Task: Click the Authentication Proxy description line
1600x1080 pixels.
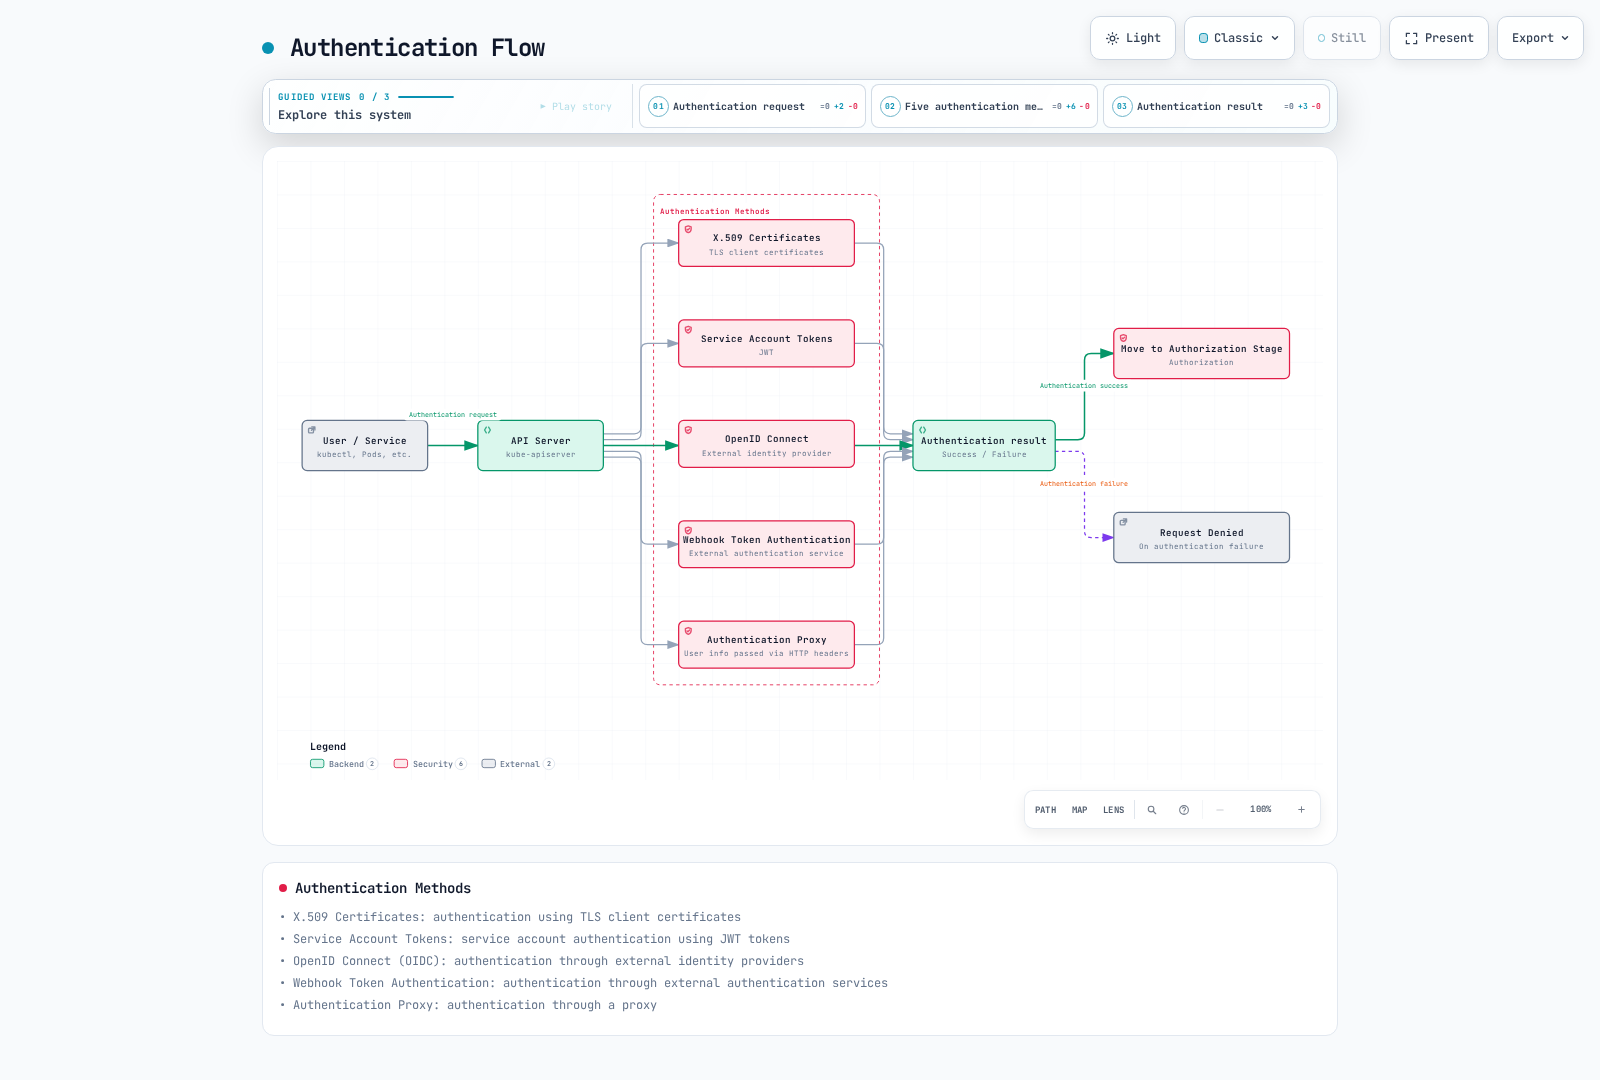Action: coord(475,1005)
